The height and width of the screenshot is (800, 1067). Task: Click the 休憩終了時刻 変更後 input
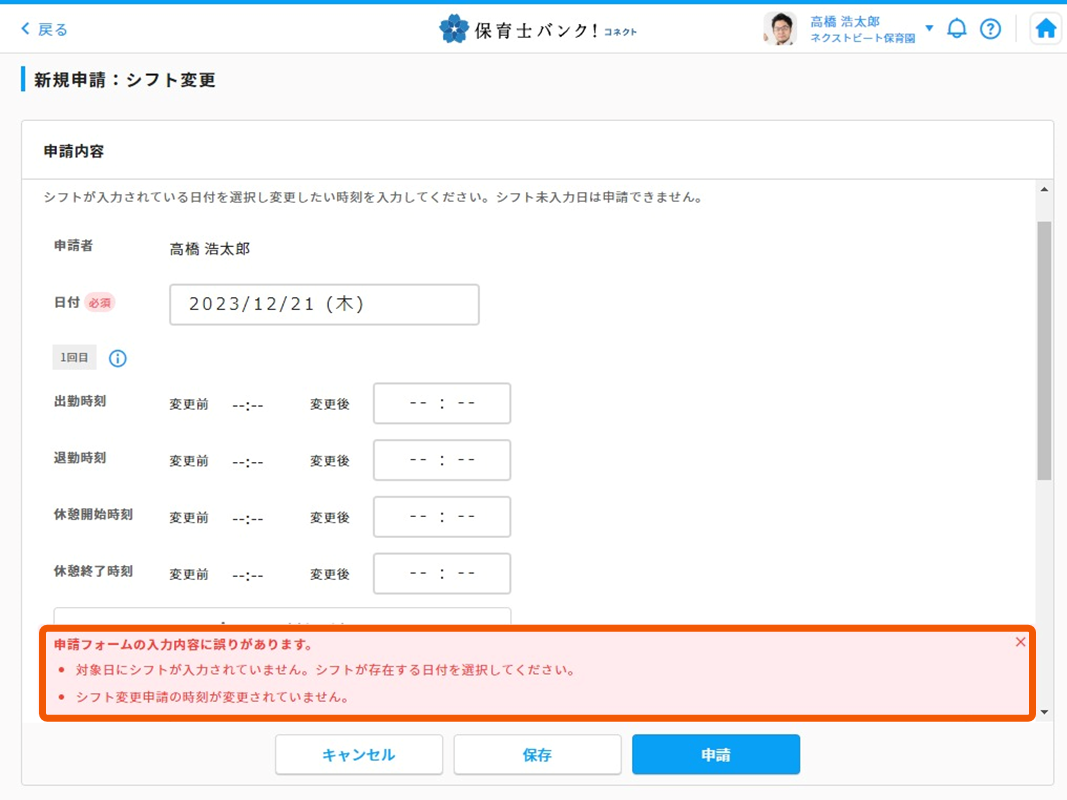point(441,573)
